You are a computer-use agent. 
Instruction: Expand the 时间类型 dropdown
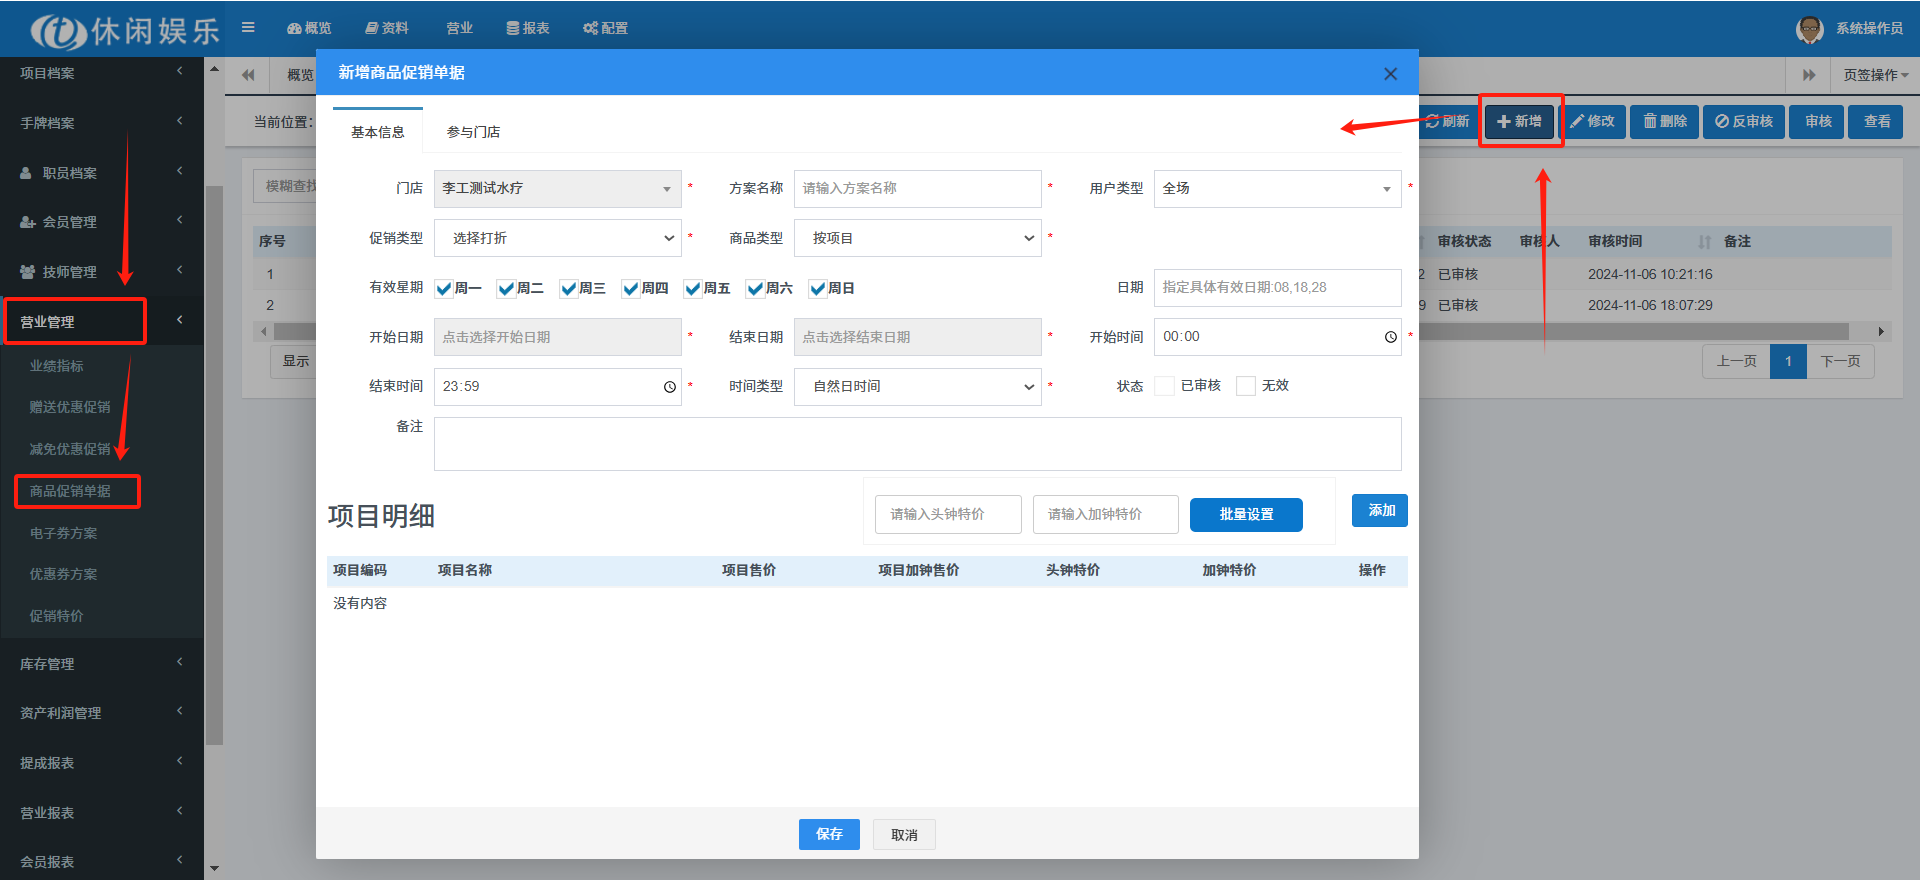tap(918, 387)
